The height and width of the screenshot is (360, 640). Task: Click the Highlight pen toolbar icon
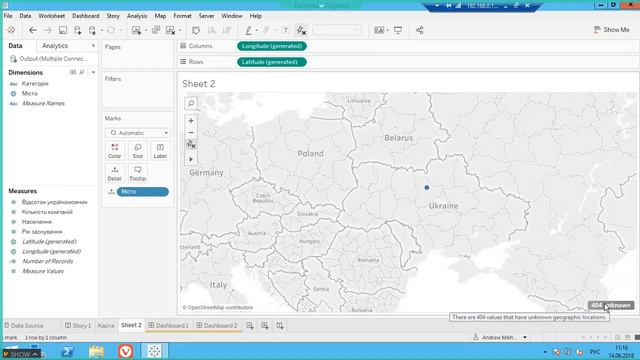(x=248, y=30)
